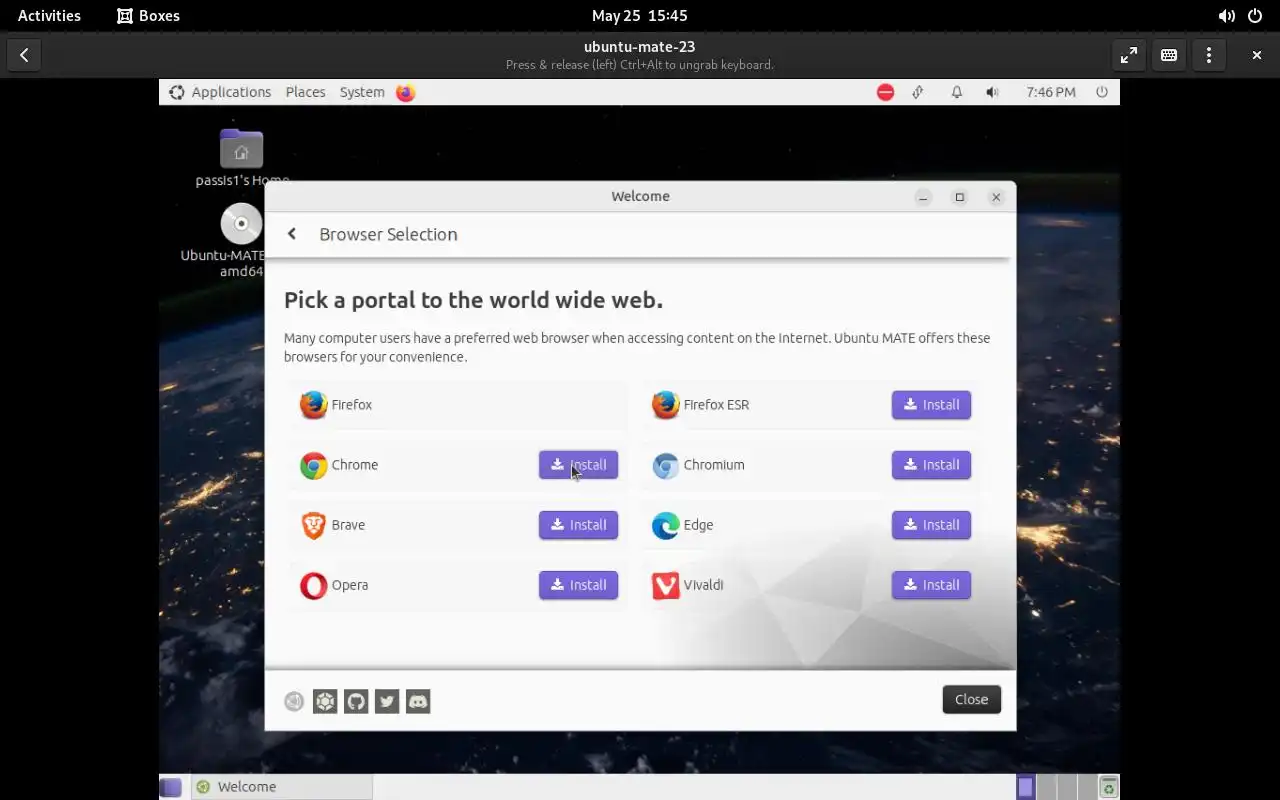Click the Firefox browser logo icon
Viewport: 1280px width, 800px height.
313,405
